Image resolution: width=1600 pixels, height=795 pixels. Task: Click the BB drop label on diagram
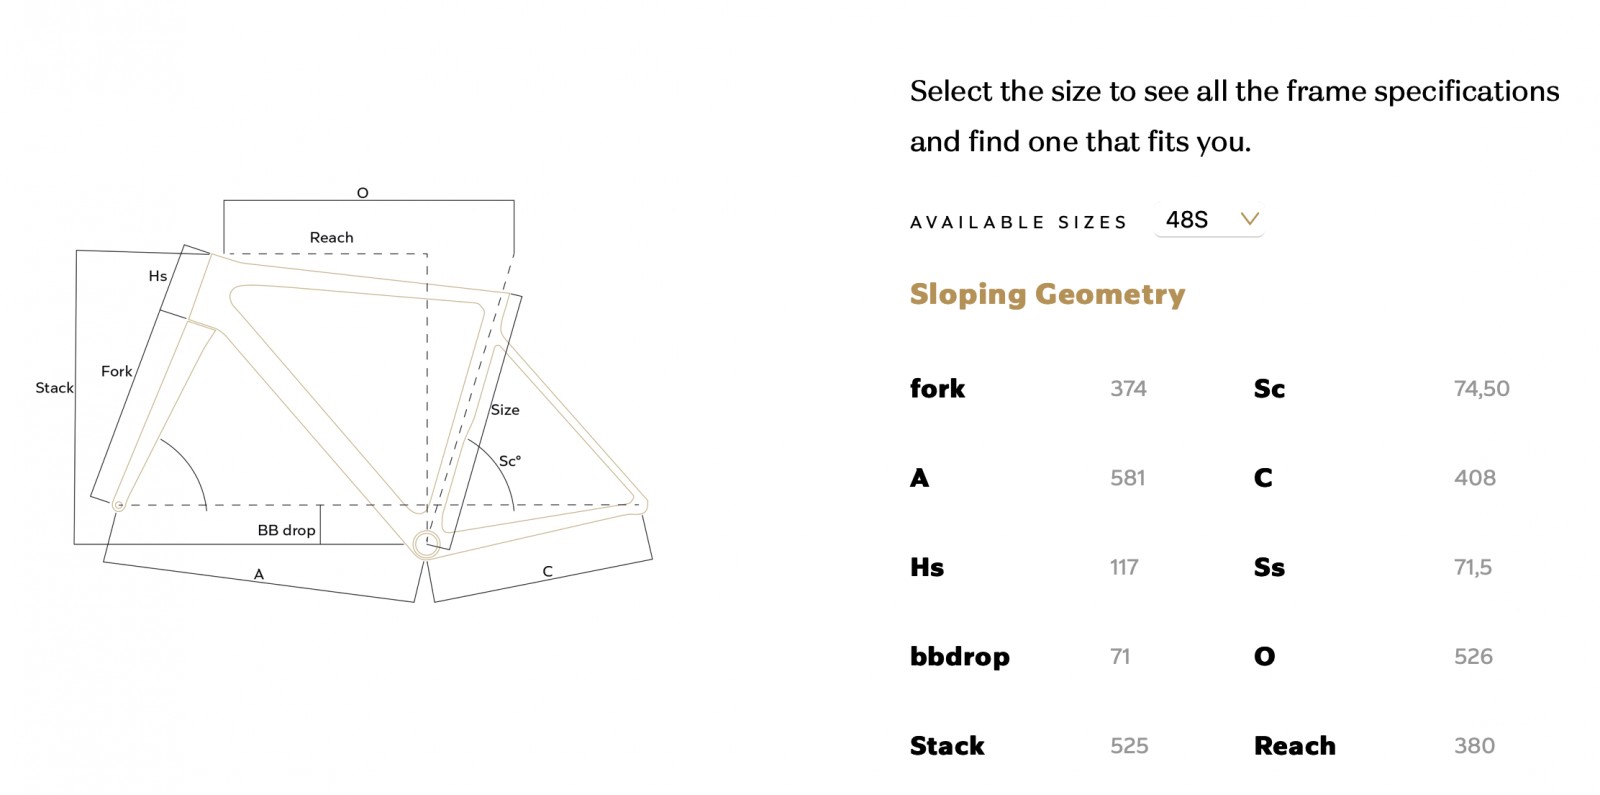click(286, 530)
